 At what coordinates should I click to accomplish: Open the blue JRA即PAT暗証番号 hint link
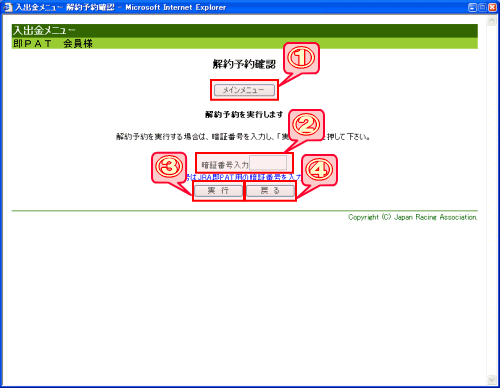click(x=244, y=177)
